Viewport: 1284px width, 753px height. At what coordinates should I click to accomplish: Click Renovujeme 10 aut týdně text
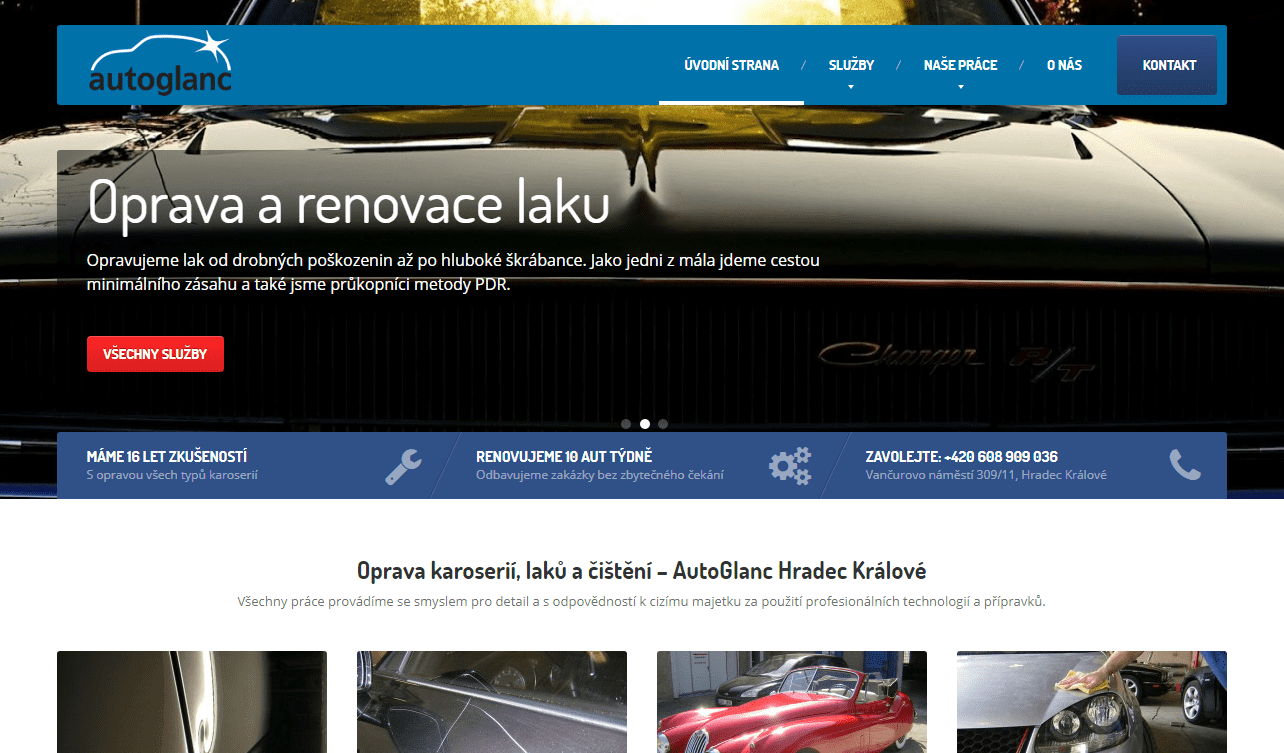[564, 456]
